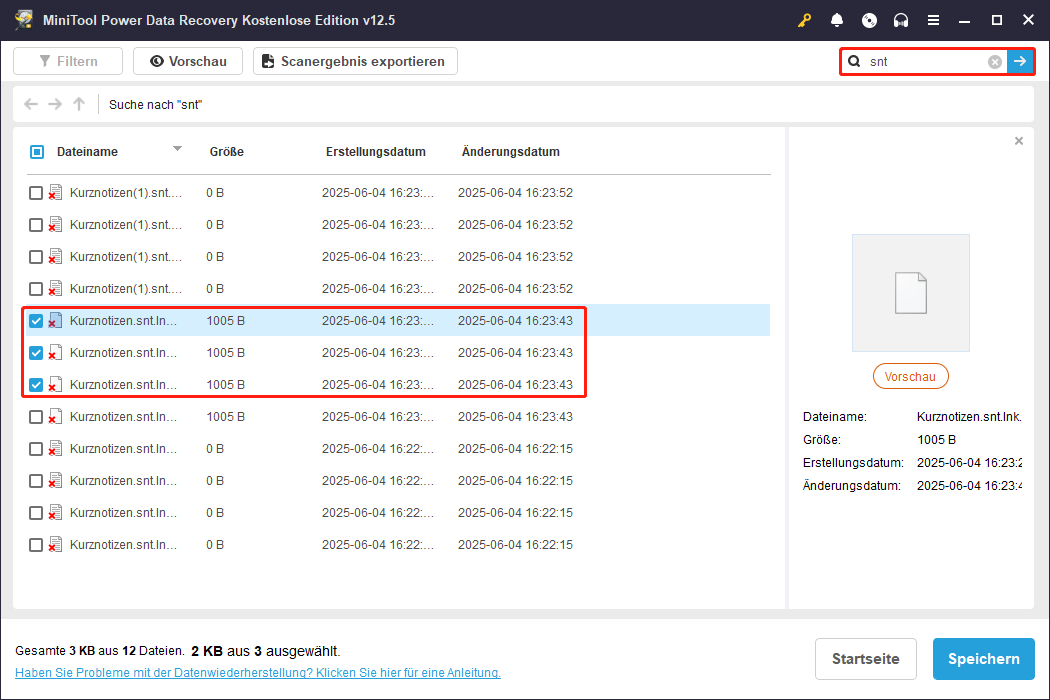Screen dimensions: 1050x700
Task: Open the bell notifications icon
Action: click(836, 20)
